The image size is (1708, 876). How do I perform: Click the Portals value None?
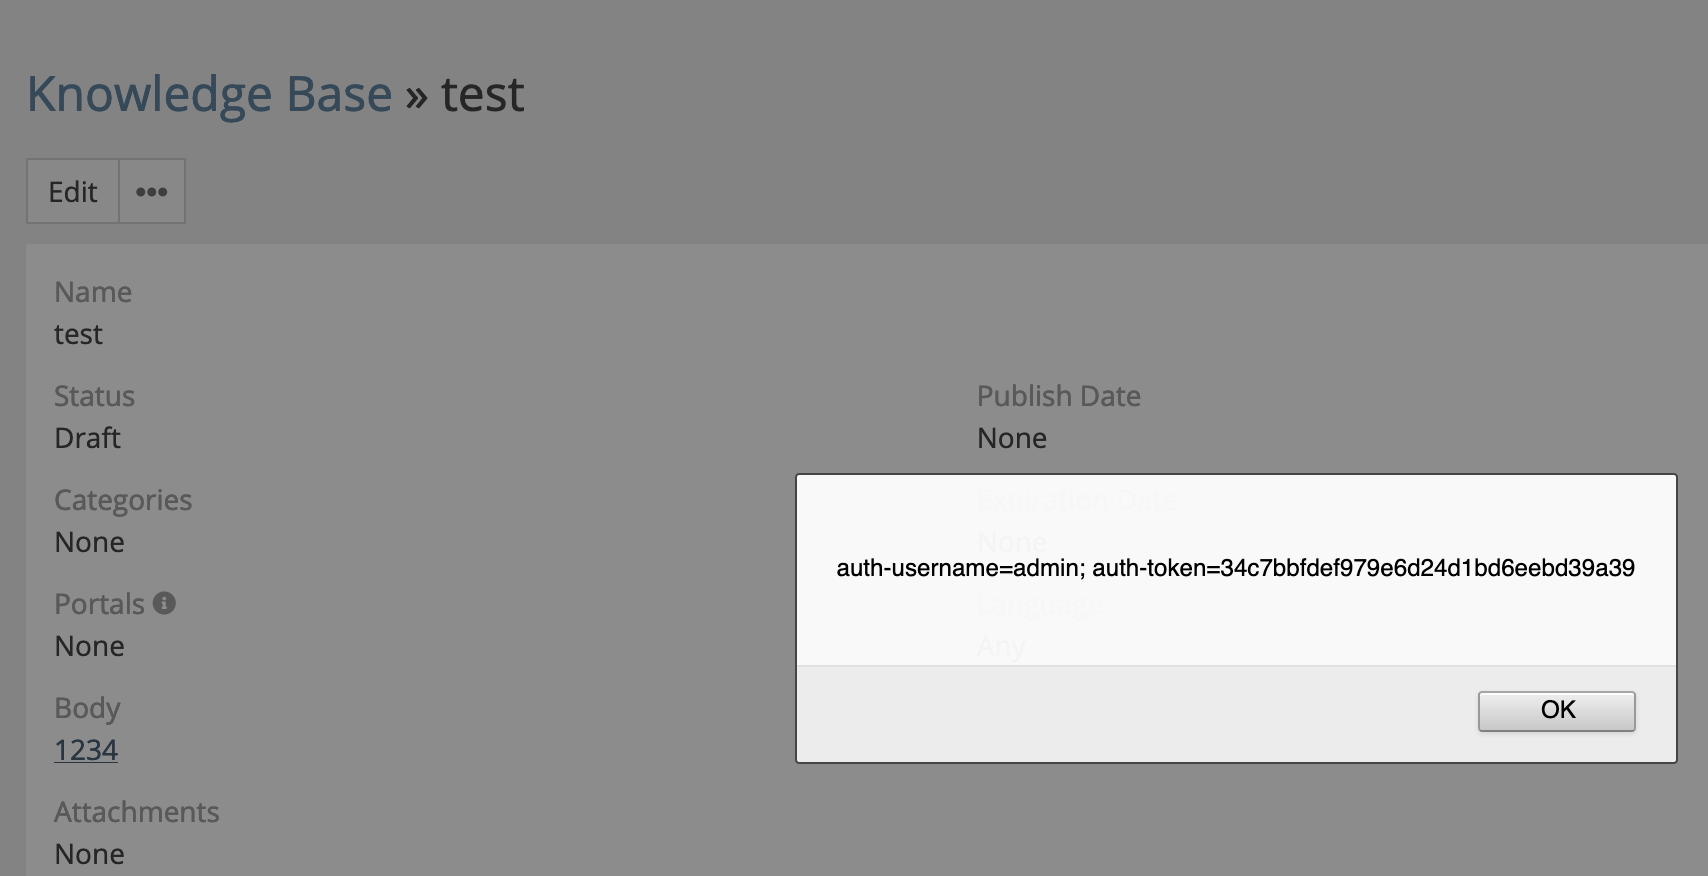pyautogui.click(x=89, y=645)
